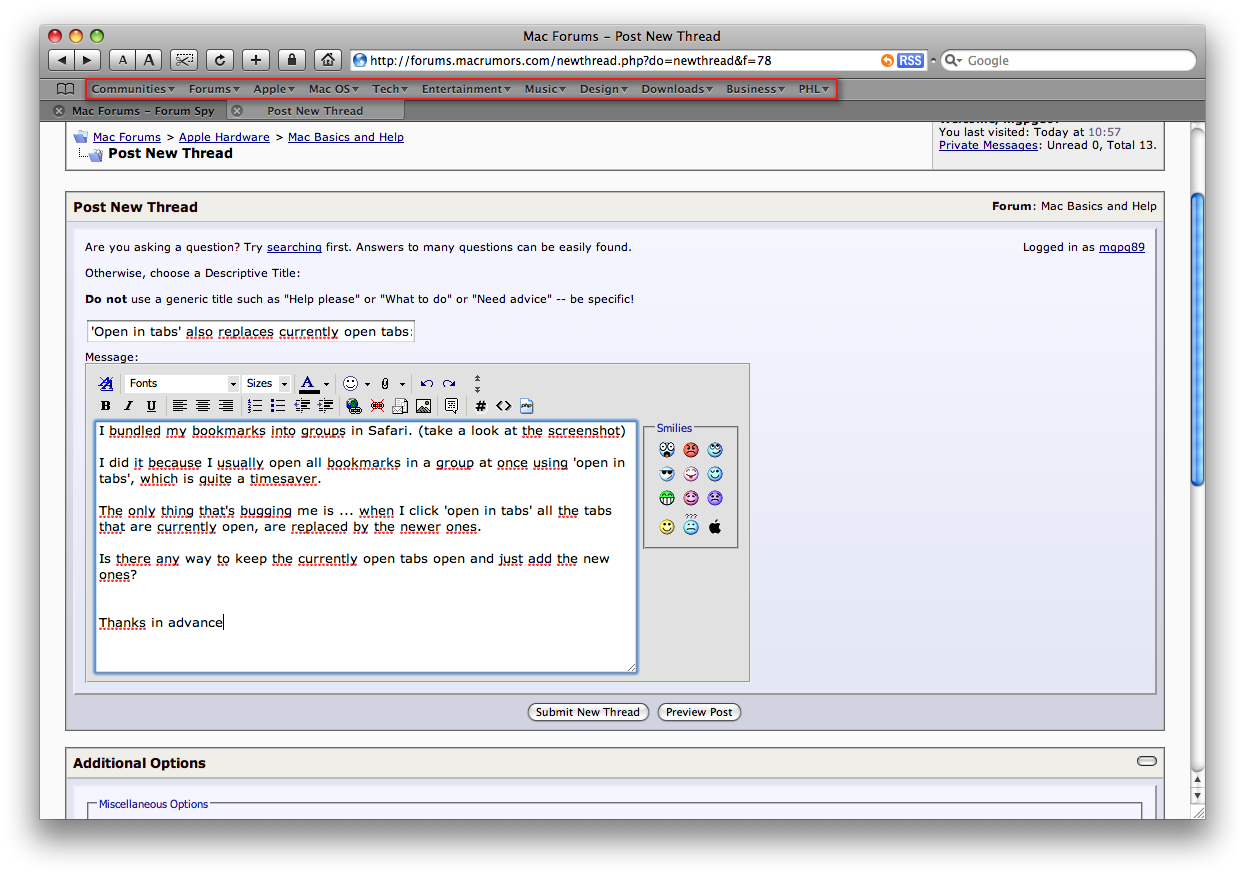Wrap PHP tags icon
Viewport: 1245px width, 874px height.
point(527,406)
